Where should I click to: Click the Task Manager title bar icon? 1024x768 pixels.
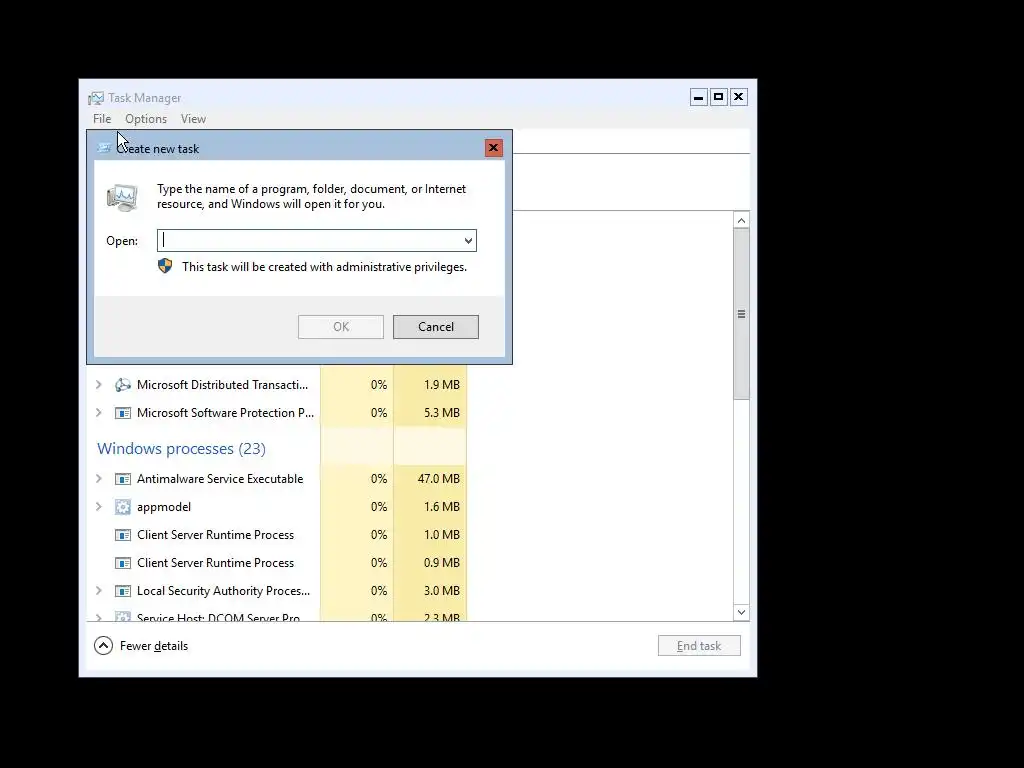(96, 98)
